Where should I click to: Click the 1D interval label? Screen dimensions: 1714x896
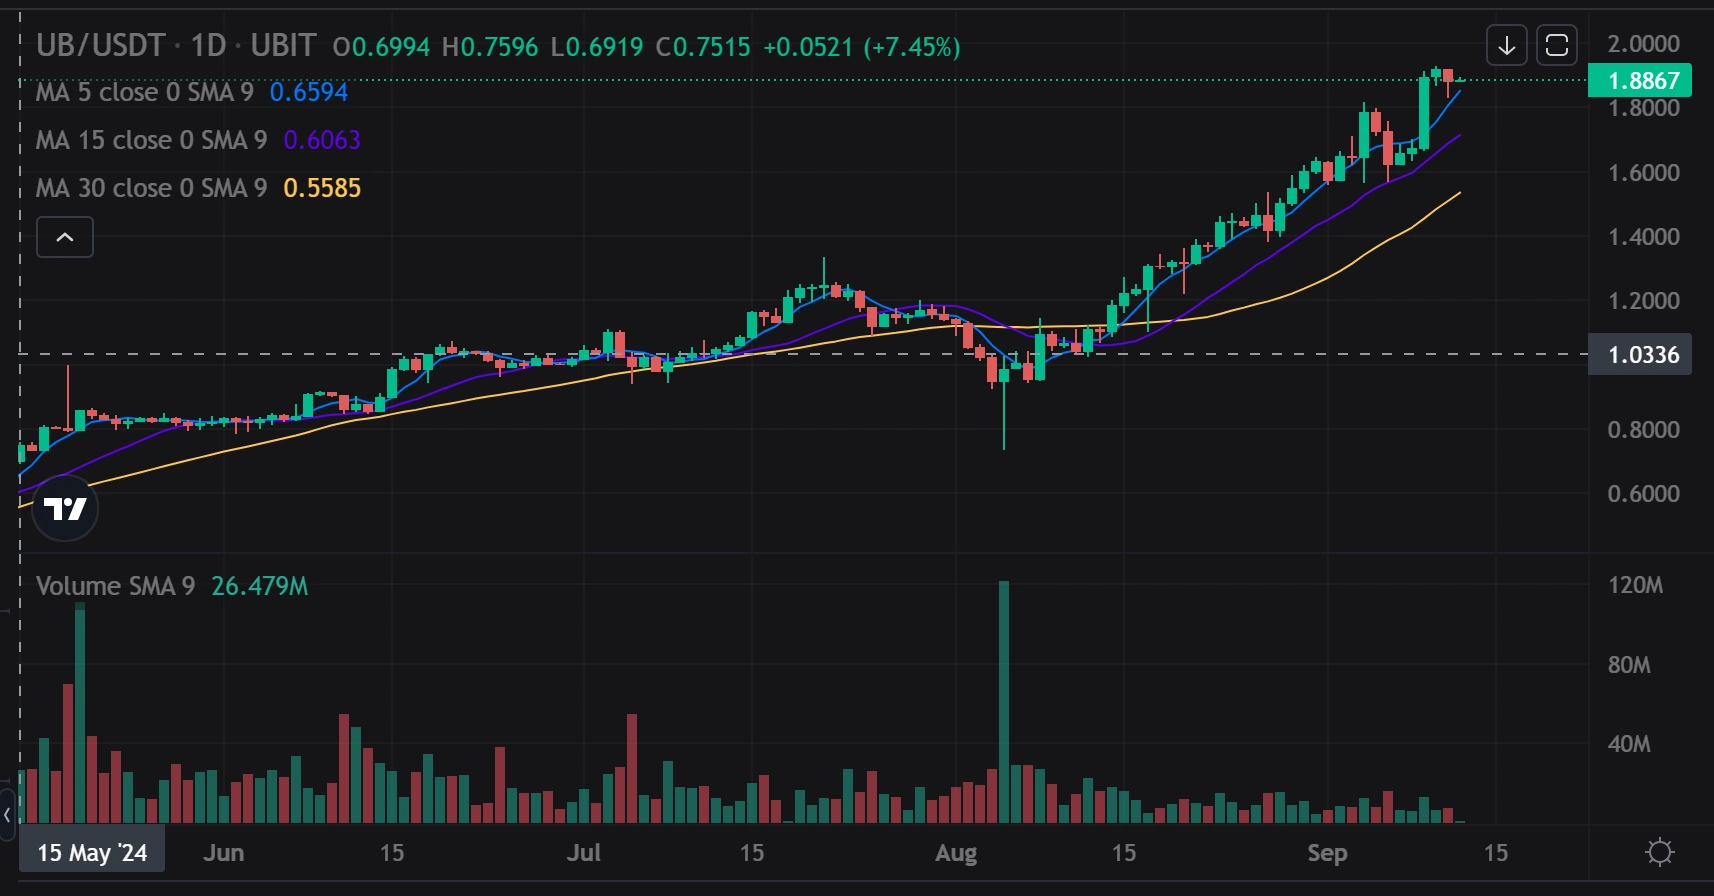[x=208, y=46]
